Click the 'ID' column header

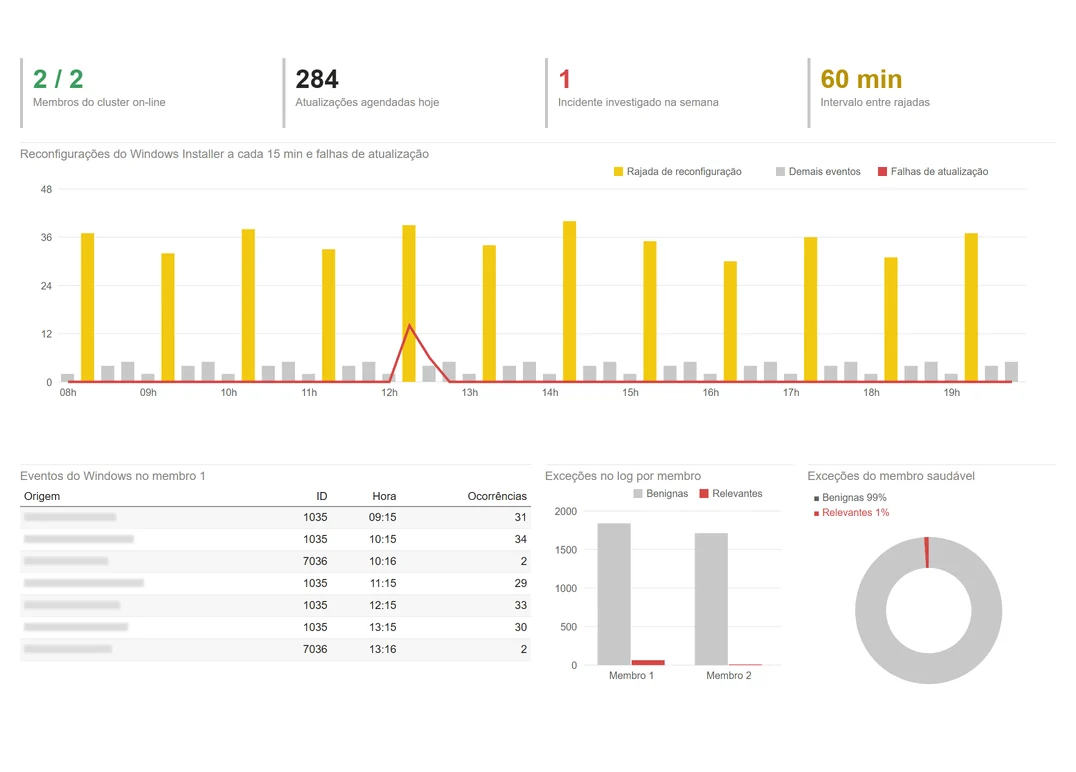(x=321, y=496)
